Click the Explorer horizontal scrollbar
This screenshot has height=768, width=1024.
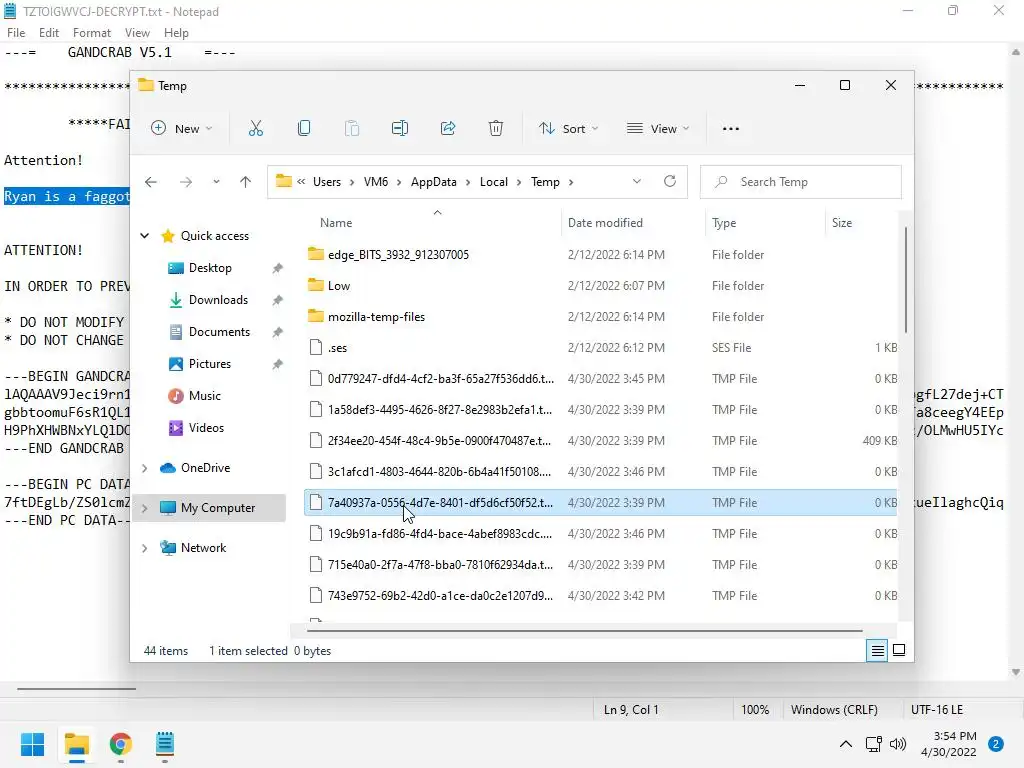click(x=584, y=631)
